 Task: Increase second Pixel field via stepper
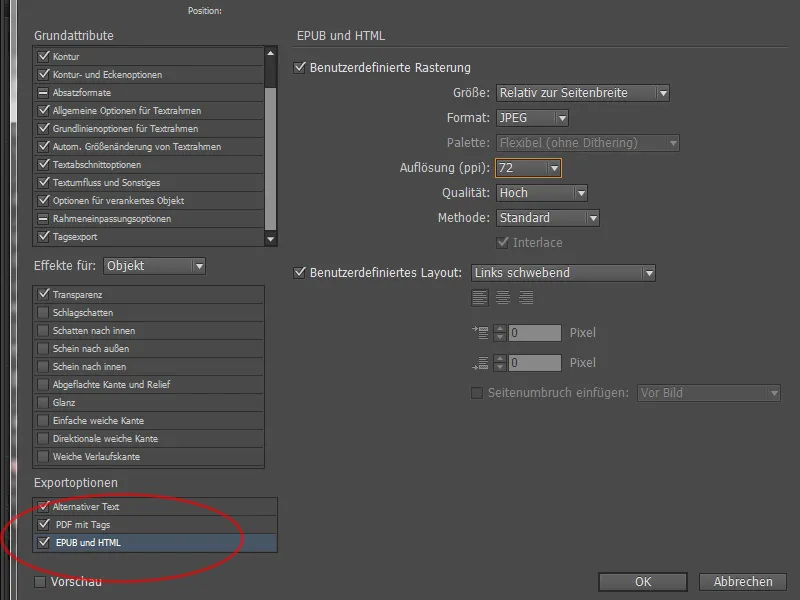click(x=500, y=359)
